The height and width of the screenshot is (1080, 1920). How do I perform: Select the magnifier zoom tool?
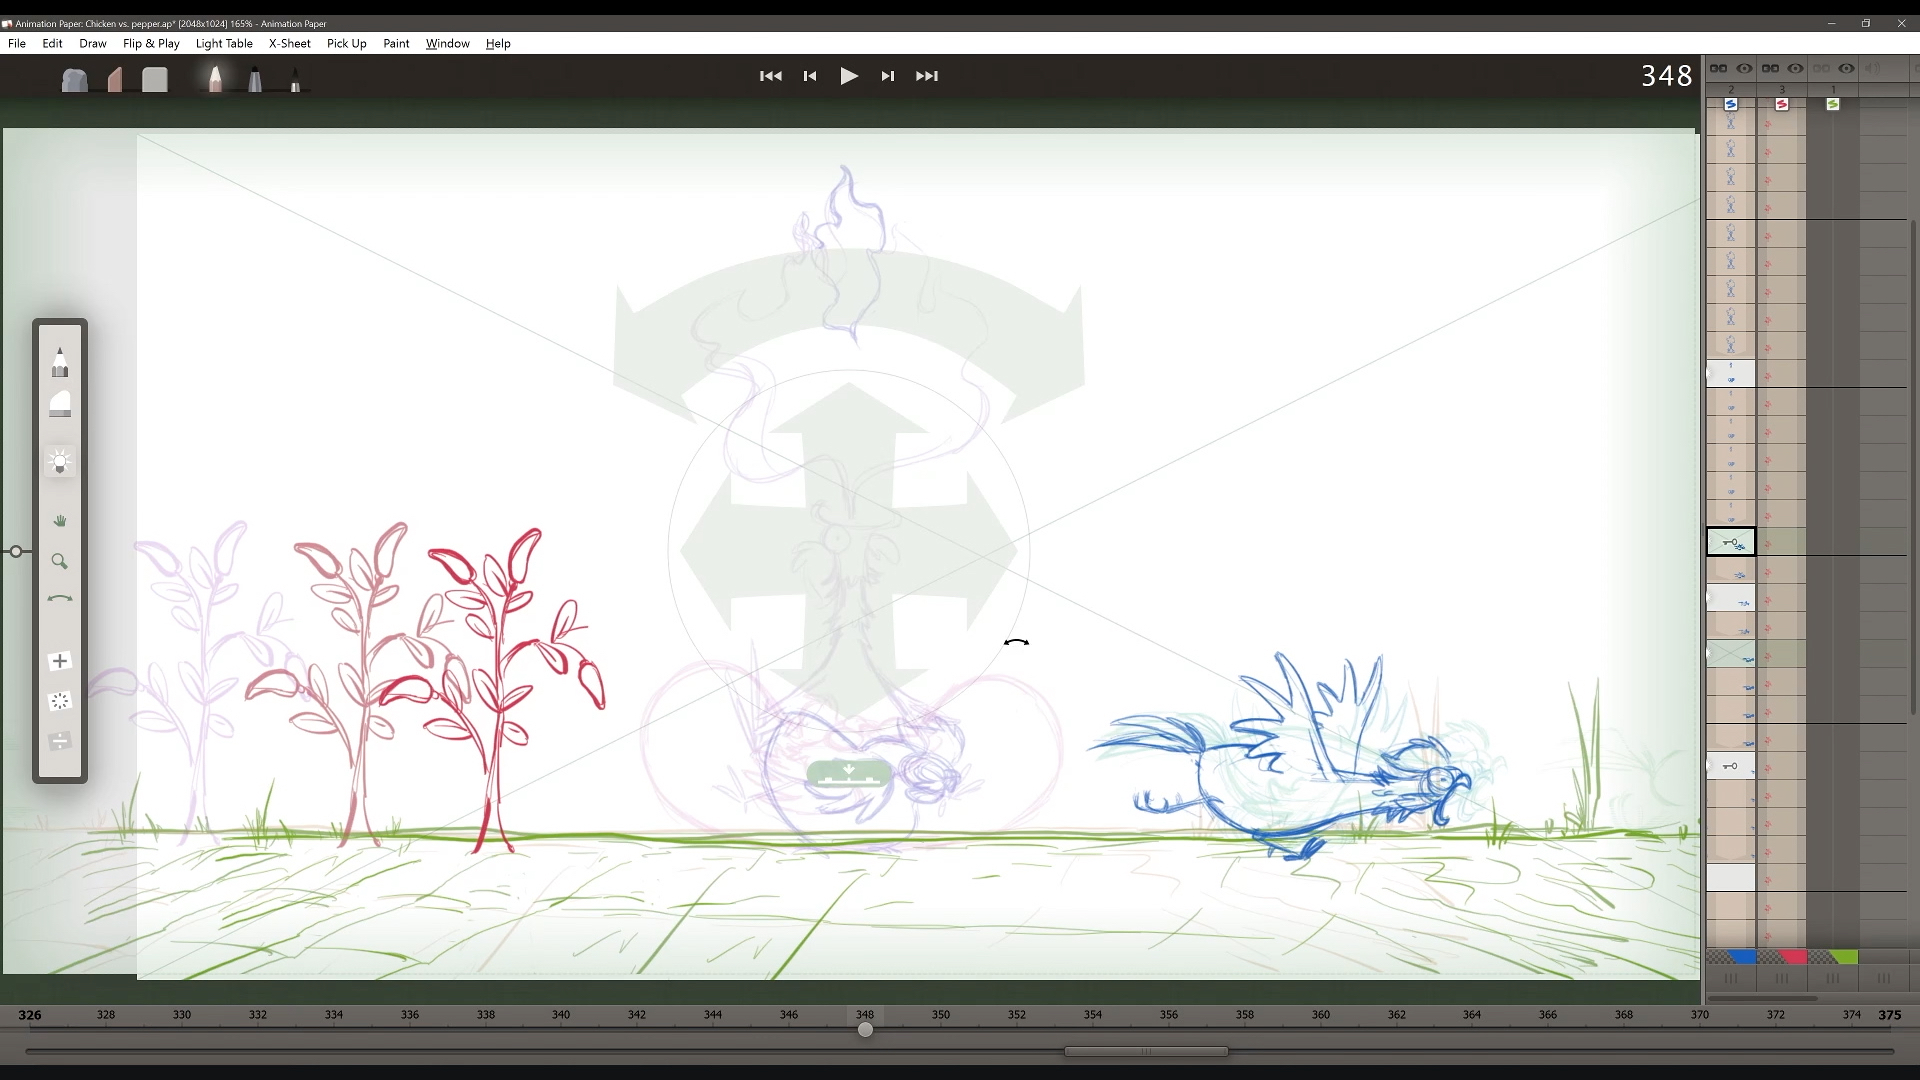60,562
